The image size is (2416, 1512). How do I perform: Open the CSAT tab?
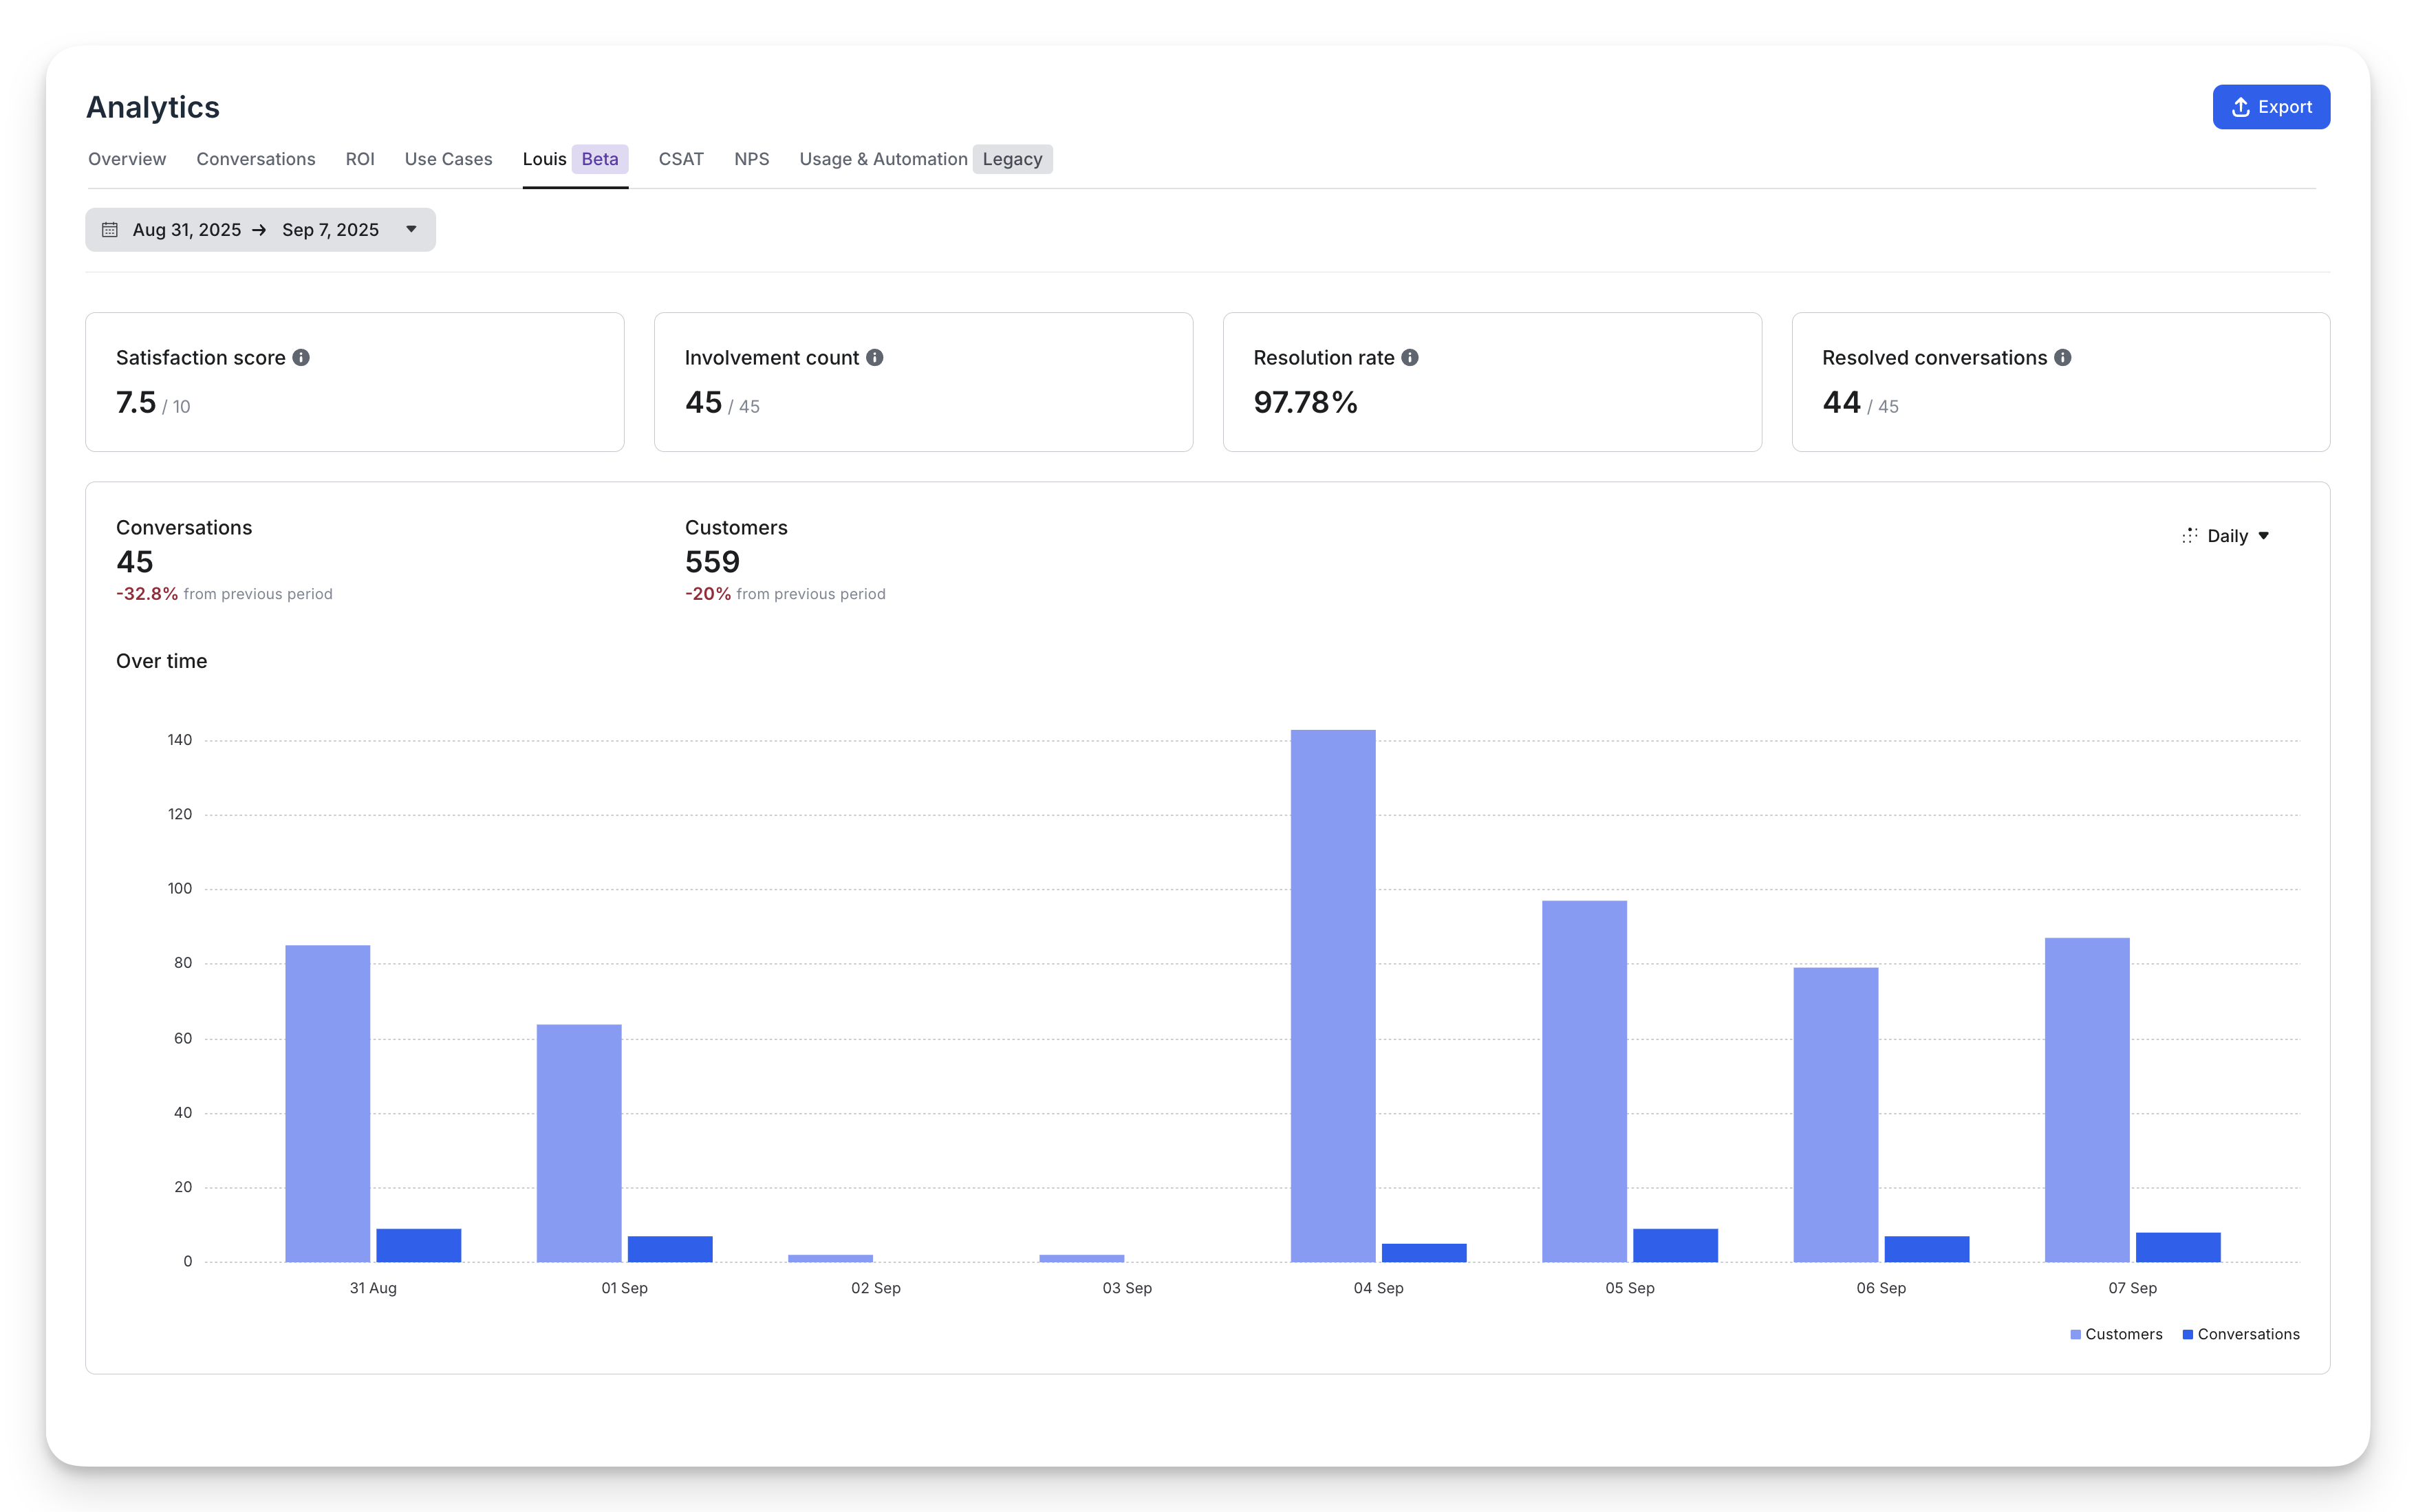(681, 159)
